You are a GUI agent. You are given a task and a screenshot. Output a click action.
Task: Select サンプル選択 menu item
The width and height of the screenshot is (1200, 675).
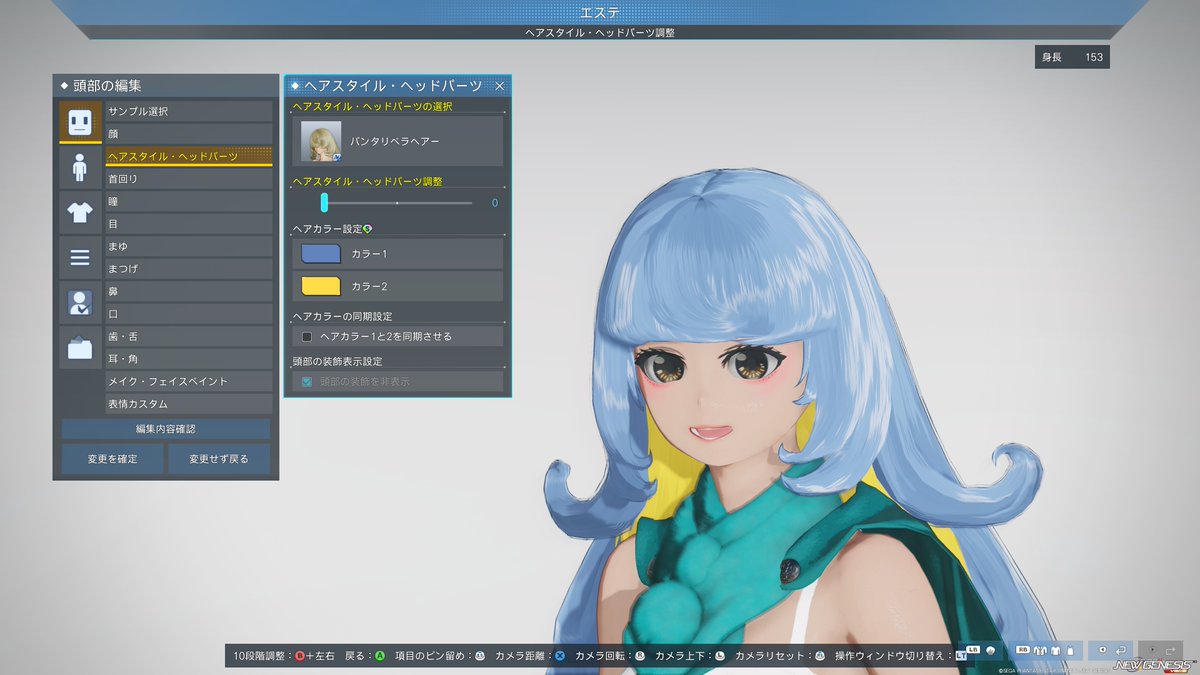click(x=189, y=111)
